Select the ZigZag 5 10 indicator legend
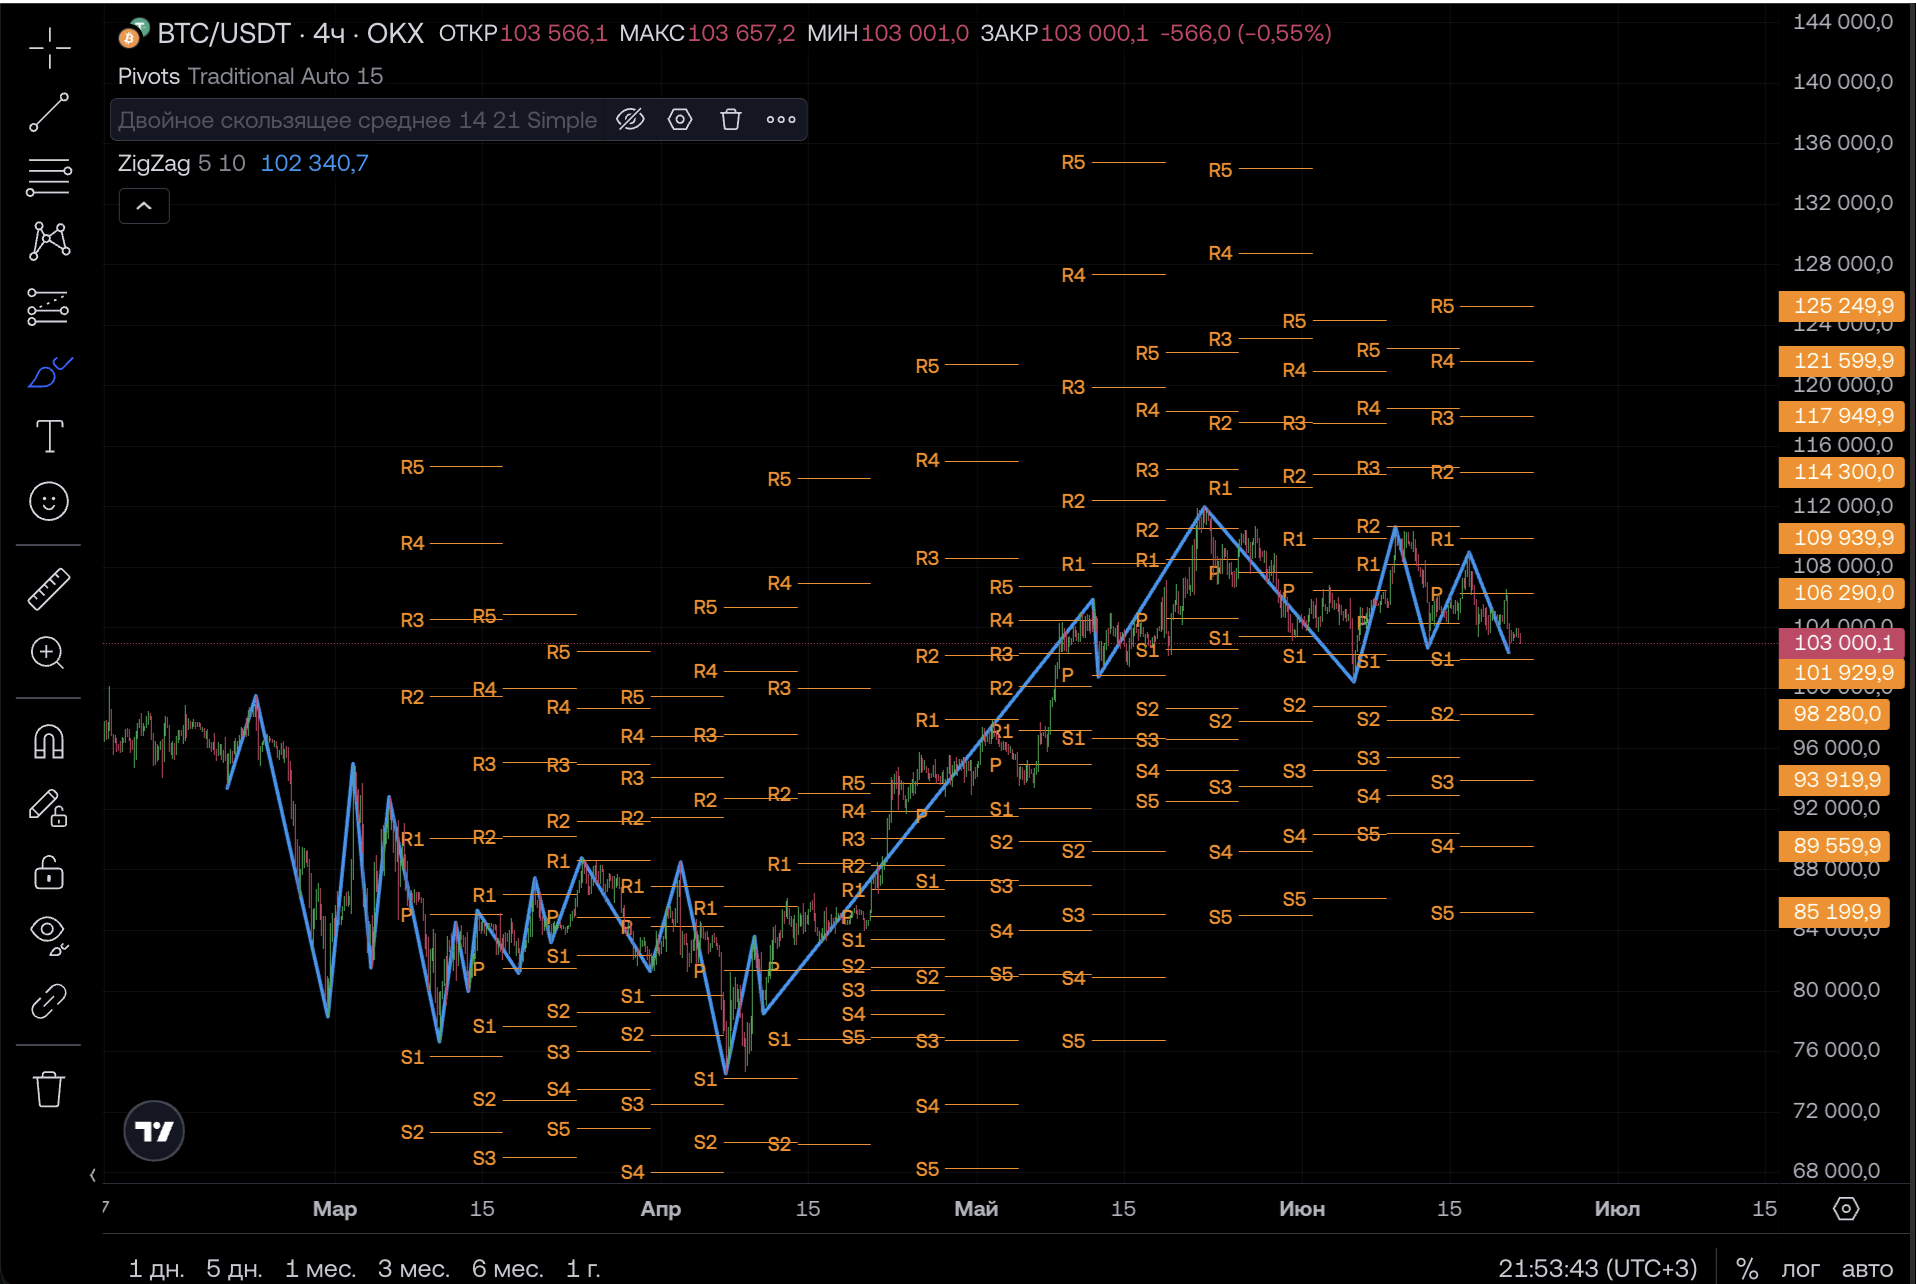Image resolution: width=1916 pixels, height=1284 pixels. pos(181,163)
